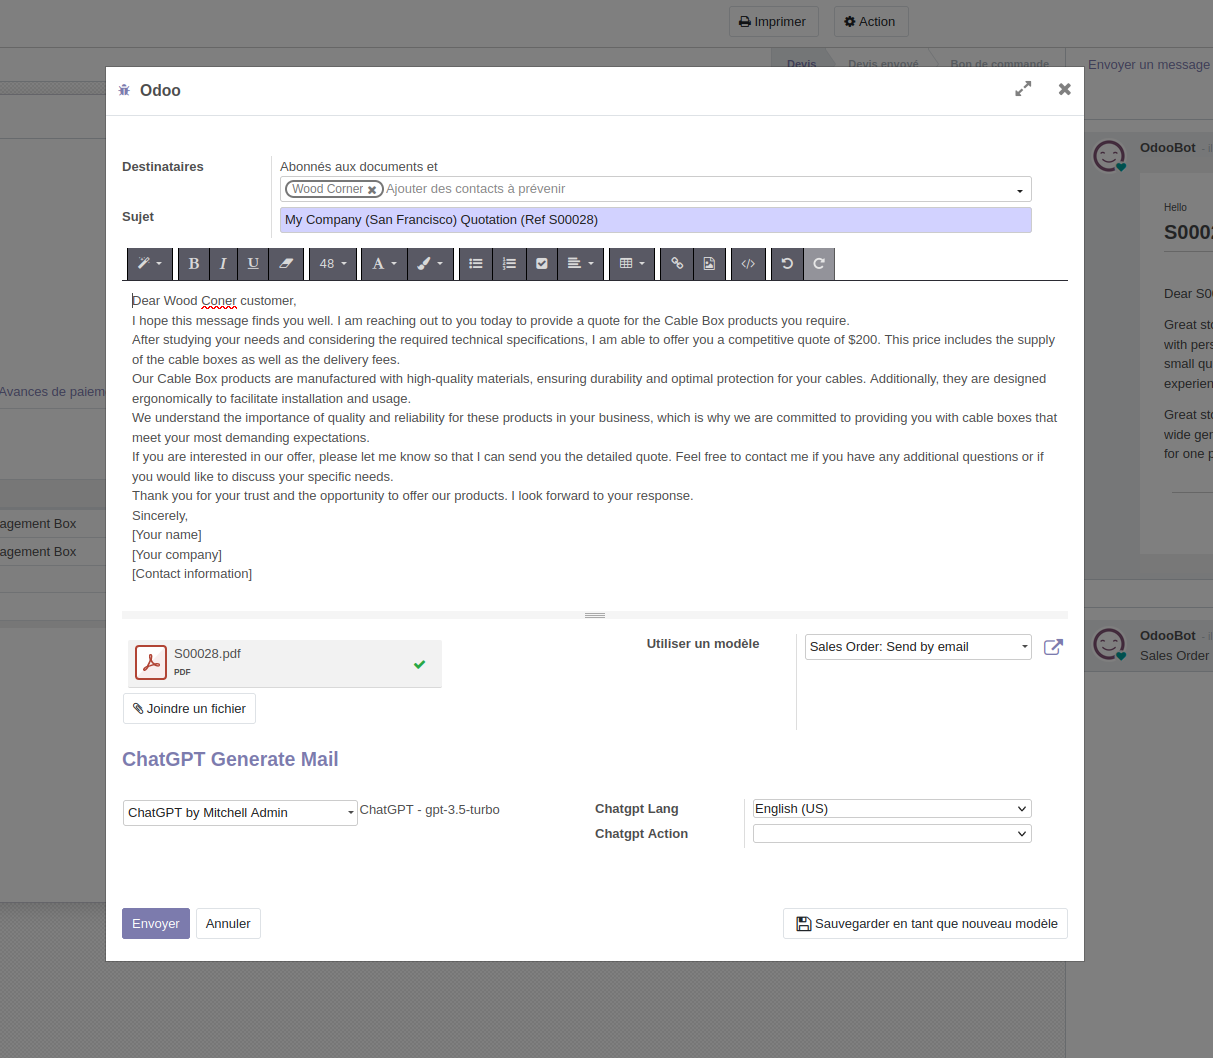The width and height of the screenshot is (1213, 1058).
Task: Open the font color A dropdown
Action: (384, 264)
